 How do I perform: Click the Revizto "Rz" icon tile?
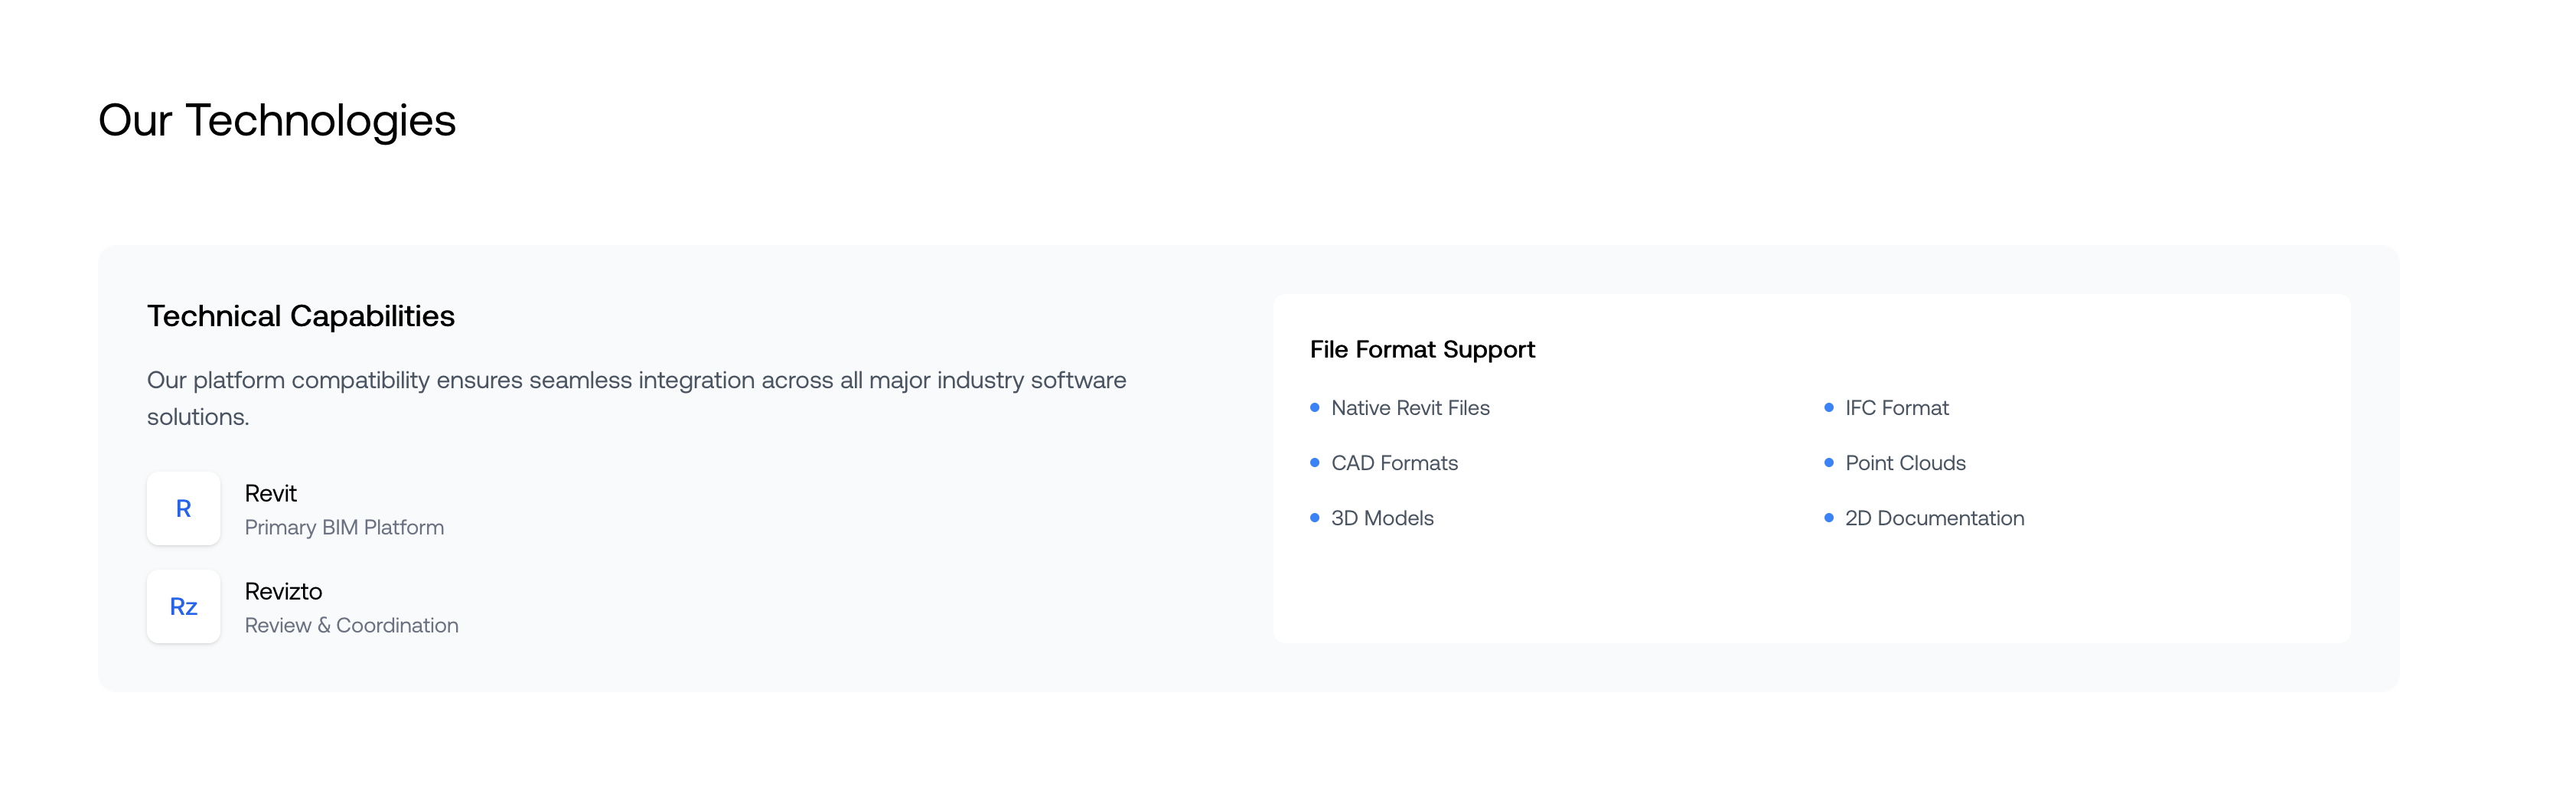[x=183, y=606]
